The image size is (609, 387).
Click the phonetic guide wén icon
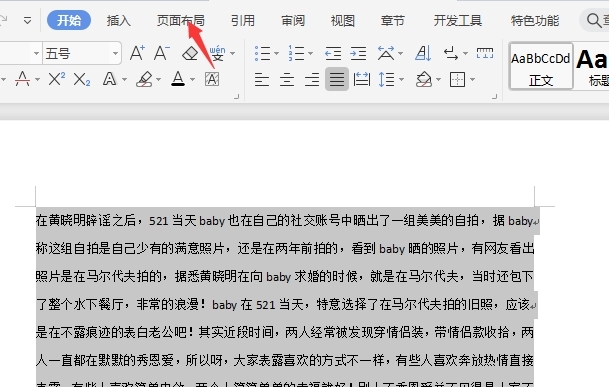coord(217,53)
